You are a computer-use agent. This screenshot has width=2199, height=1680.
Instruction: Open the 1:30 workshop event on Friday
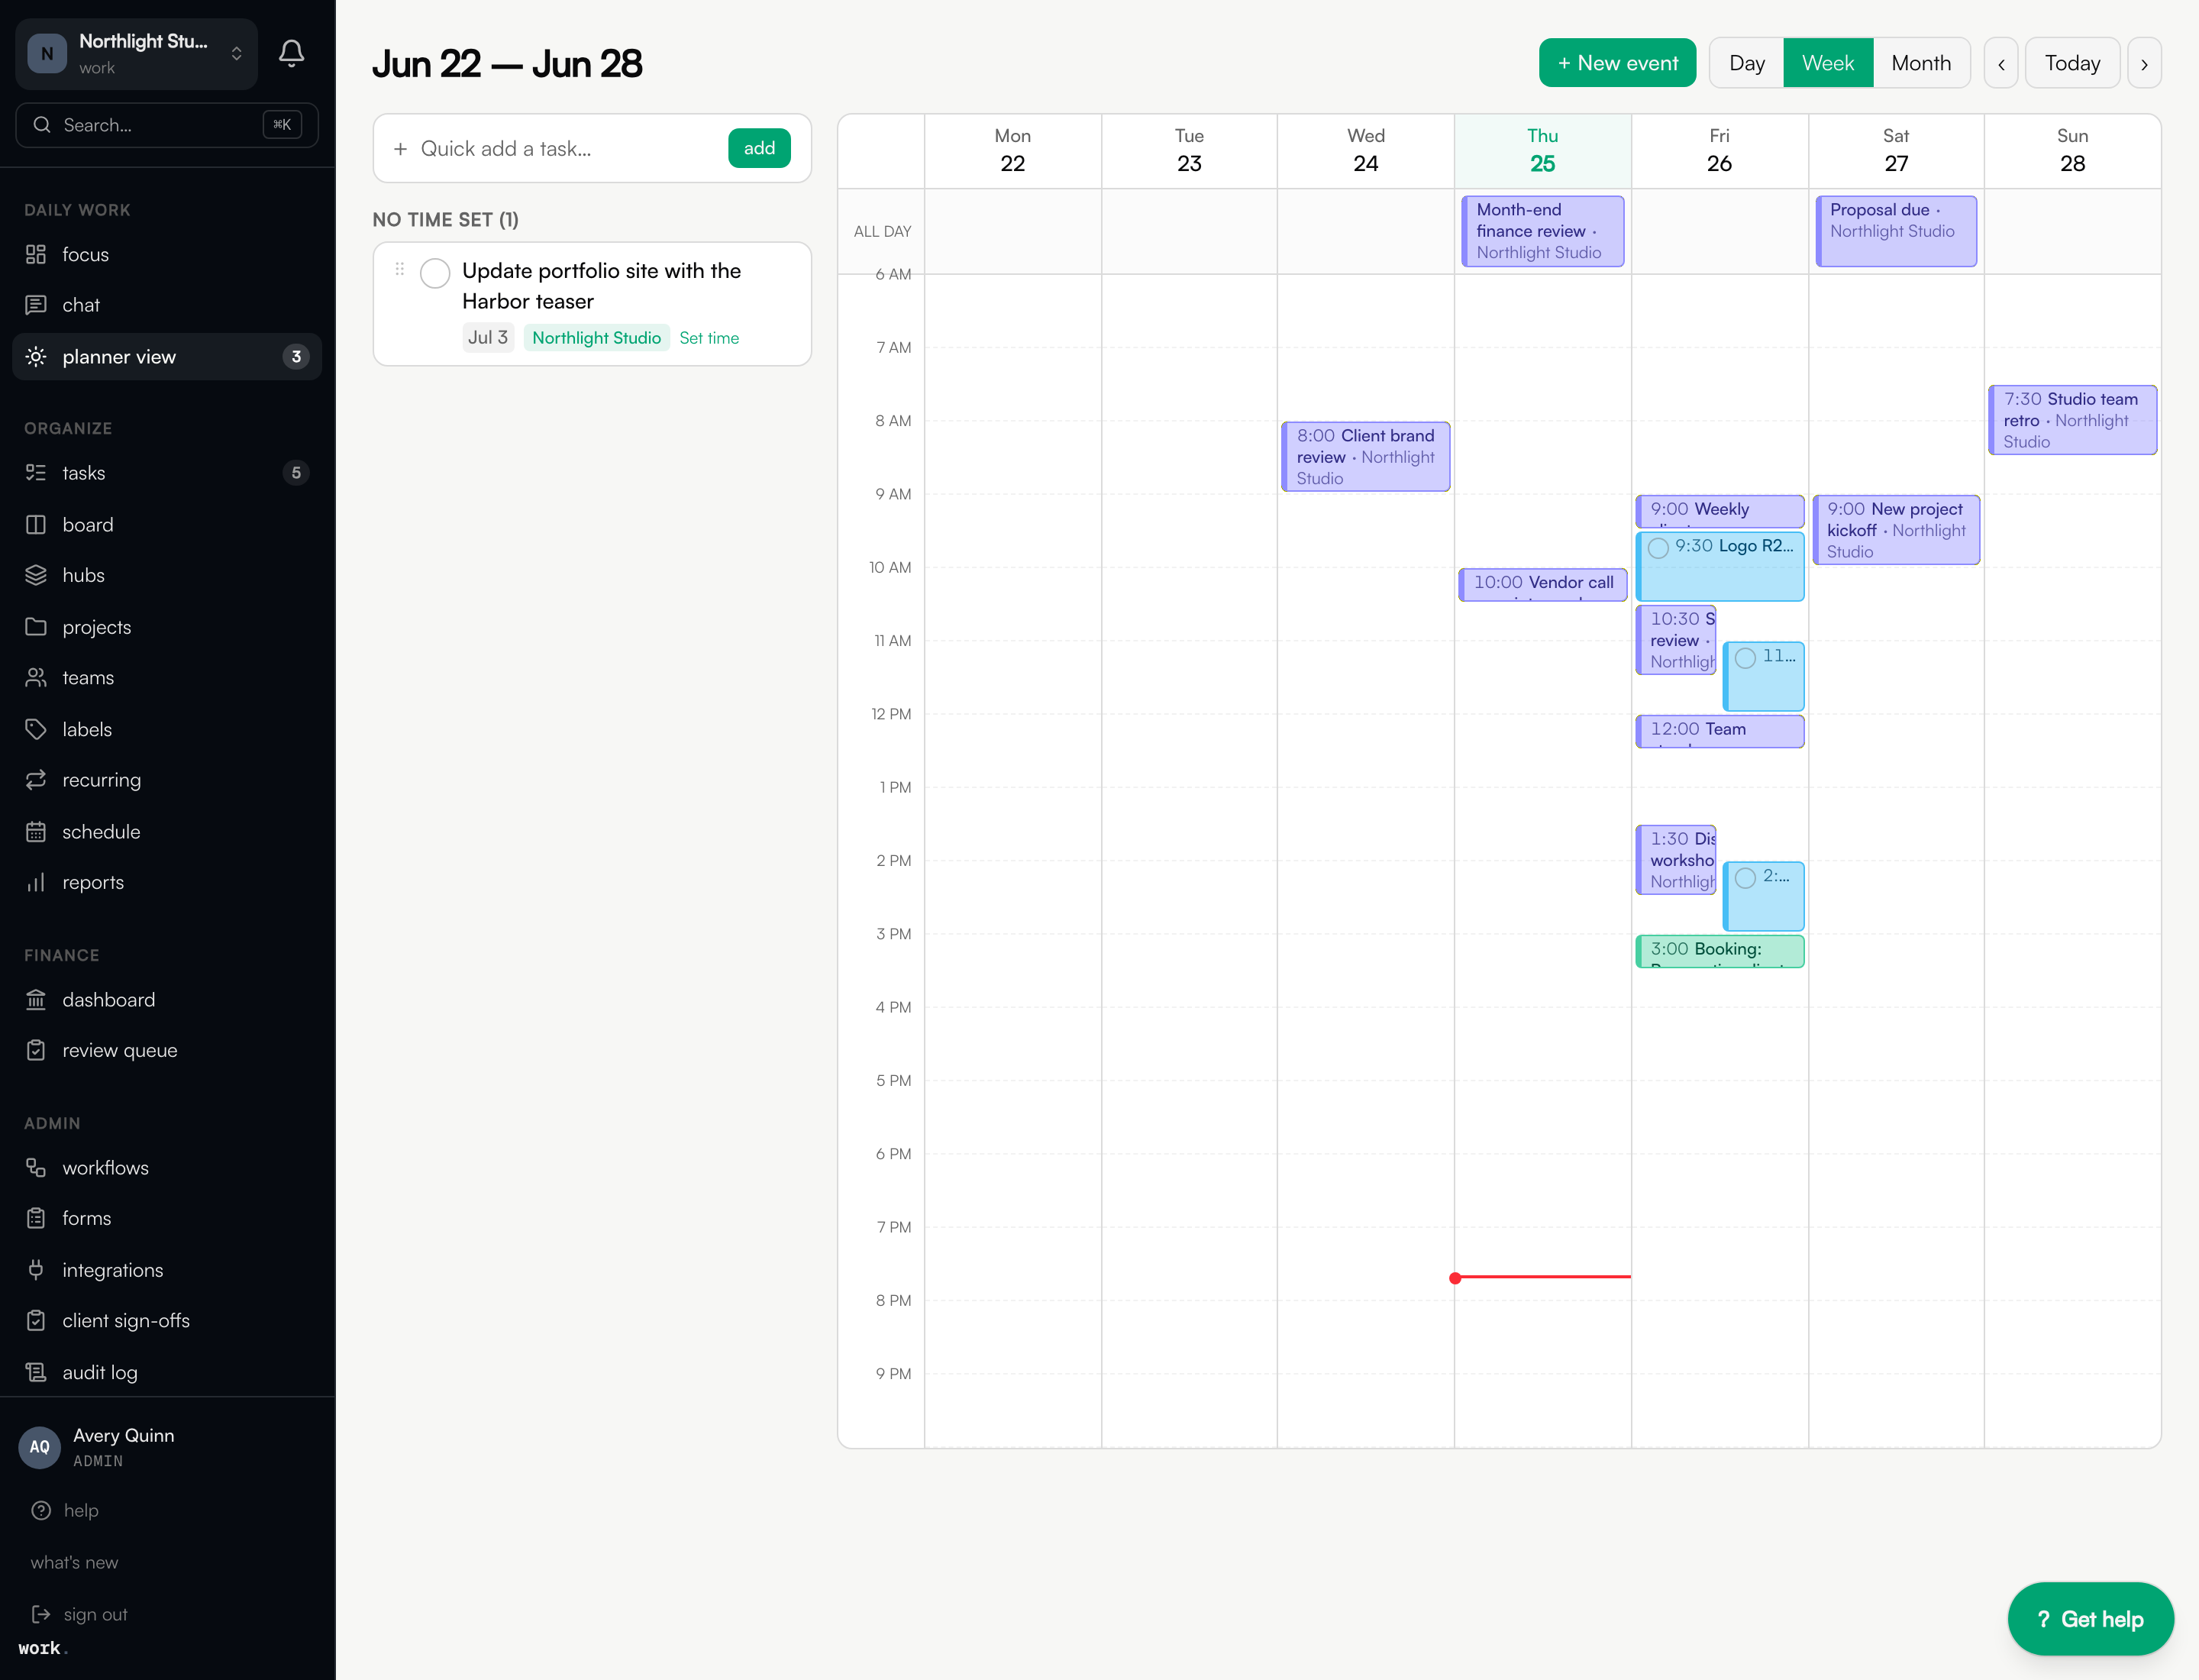pos(1676,860)
